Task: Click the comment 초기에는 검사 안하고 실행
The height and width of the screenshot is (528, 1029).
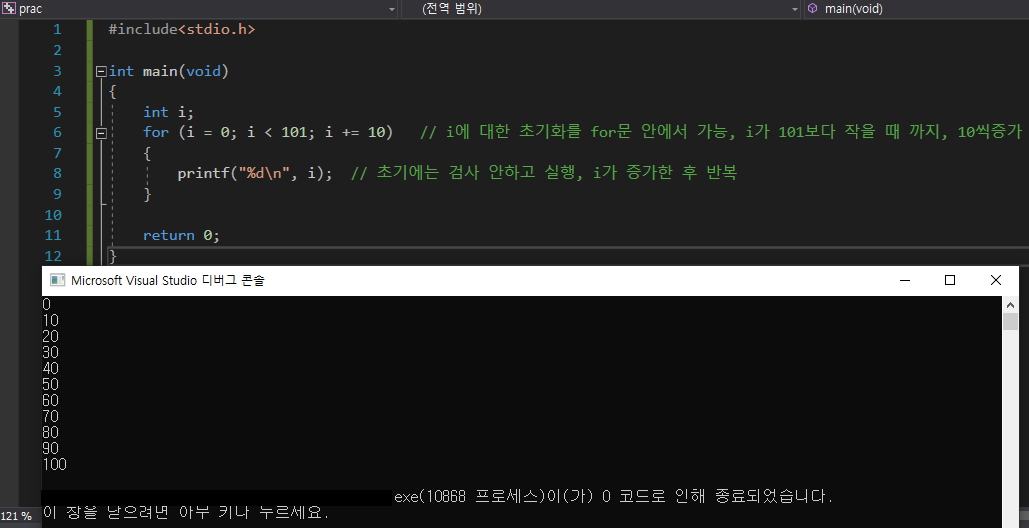Action: 544,174
